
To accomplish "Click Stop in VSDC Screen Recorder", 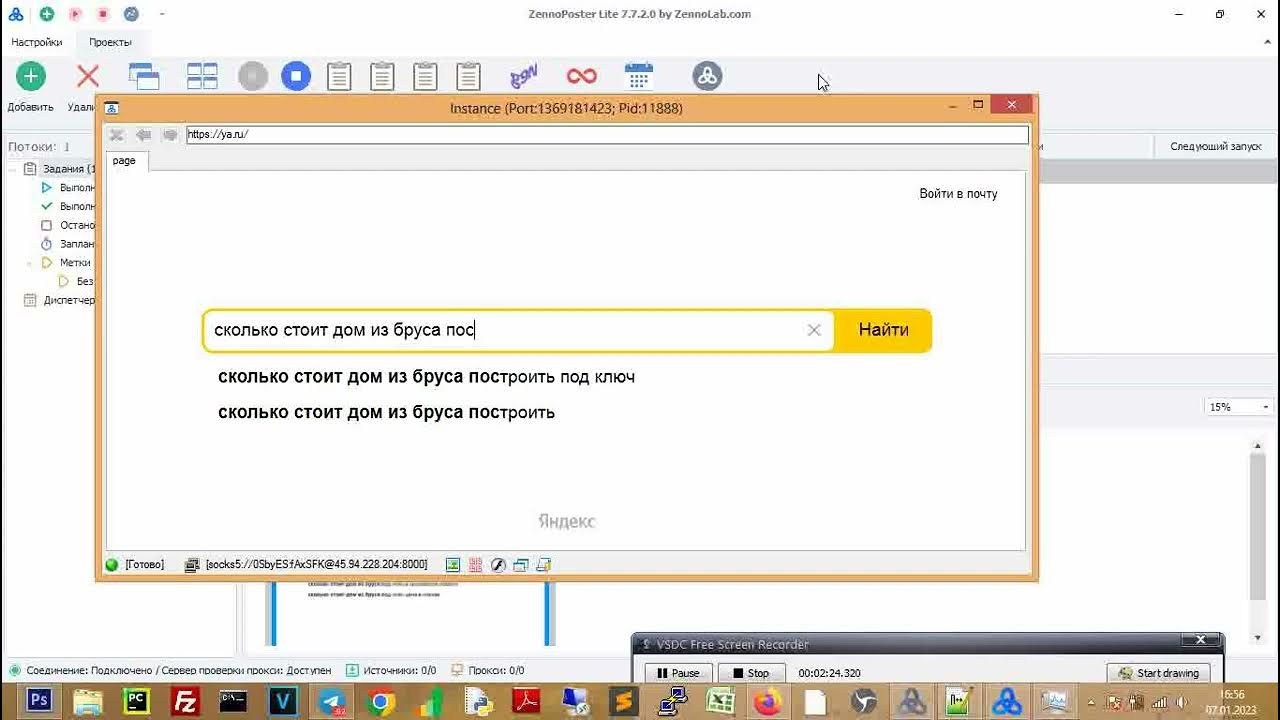I will 750,673.
